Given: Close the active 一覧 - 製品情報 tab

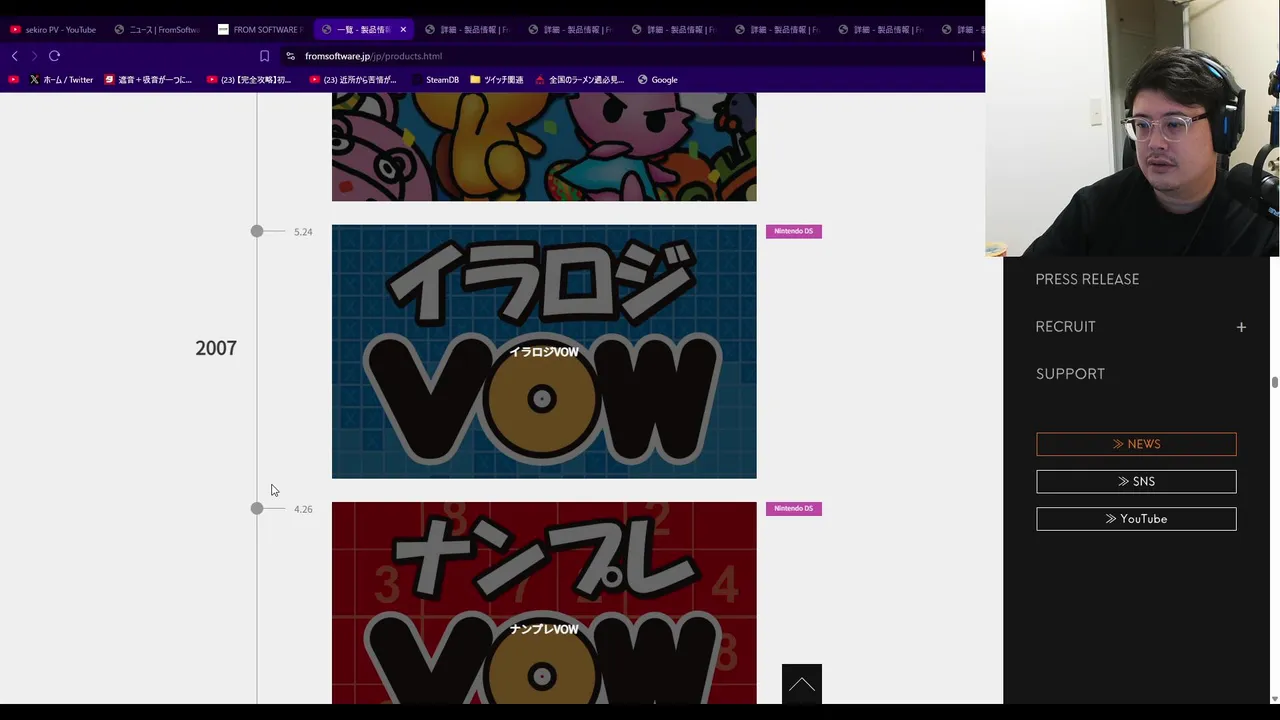Looking at the screenshot, I should pos(403,29).
